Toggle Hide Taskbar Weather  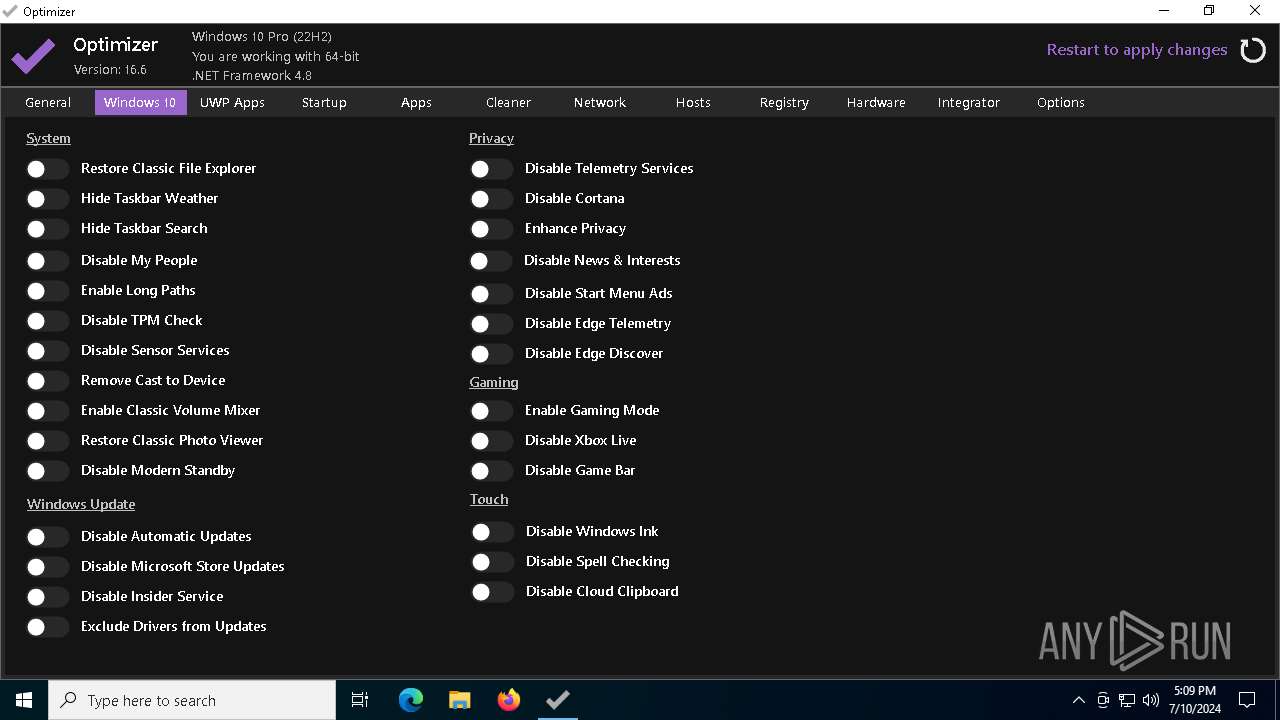(47, 199)
